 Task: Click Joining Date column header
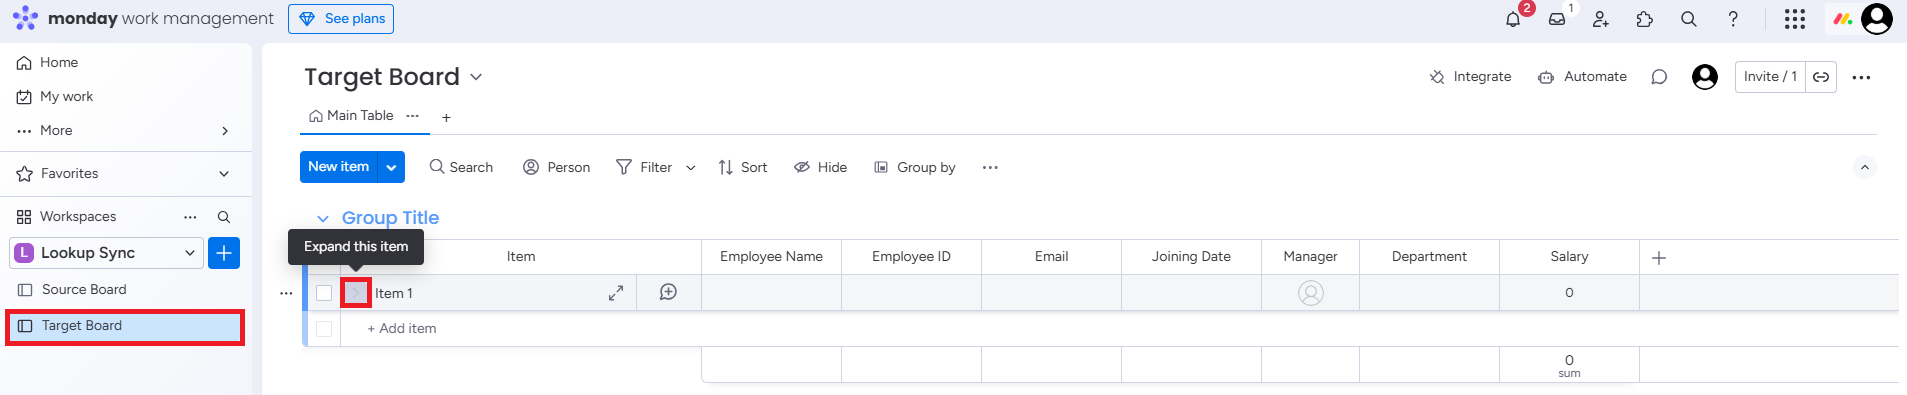tap(1191, 257)
